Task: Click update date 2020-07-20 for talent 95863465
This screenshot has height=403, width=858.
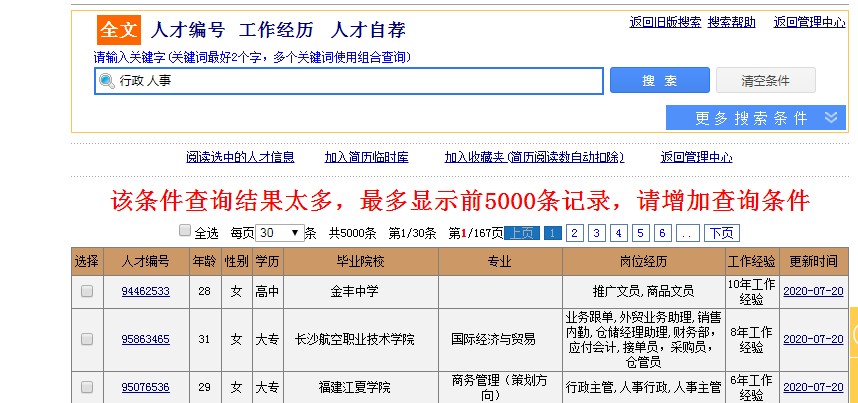Action: point(813,339)
